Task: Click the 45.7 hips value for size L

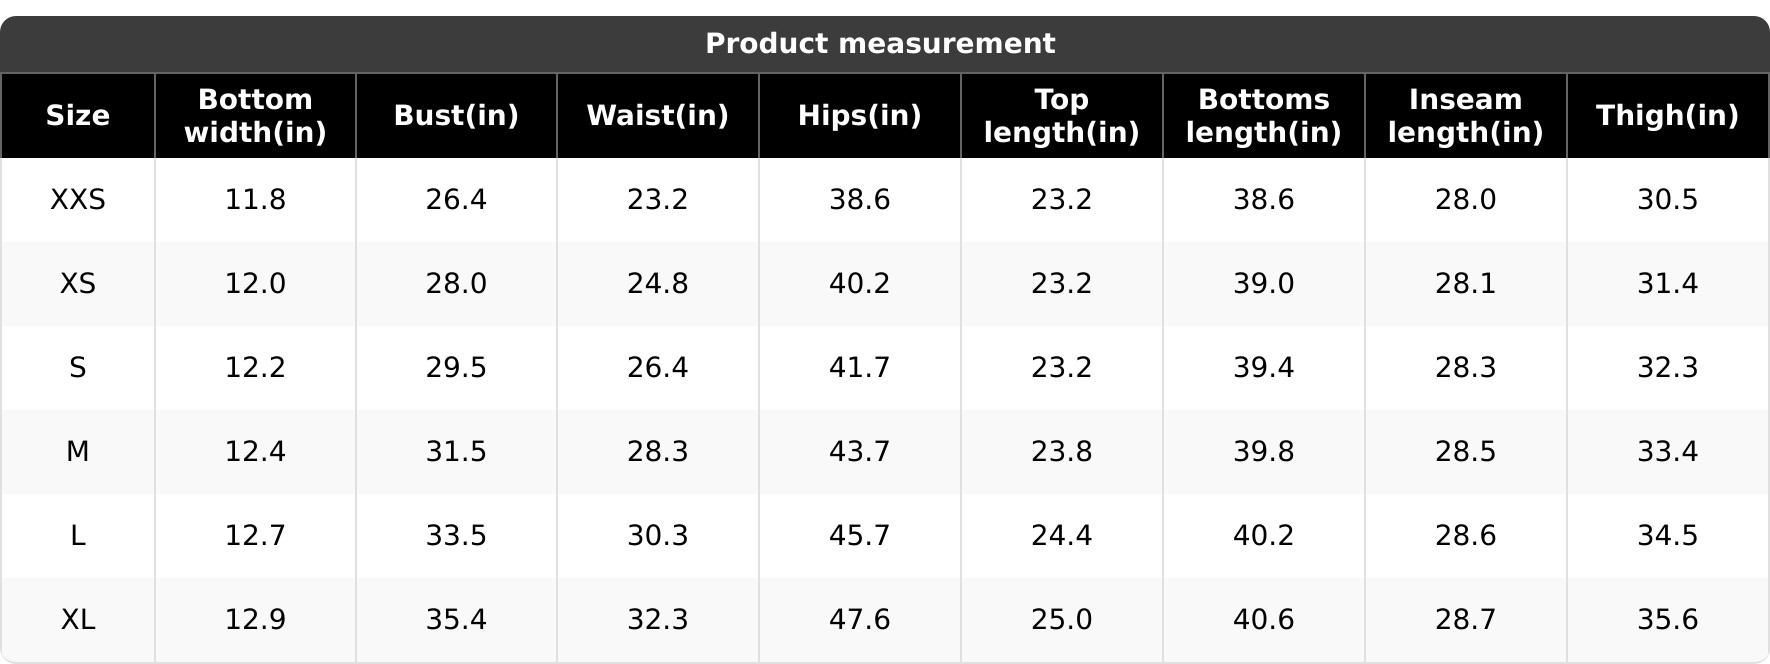Action: tap(860, 536)
